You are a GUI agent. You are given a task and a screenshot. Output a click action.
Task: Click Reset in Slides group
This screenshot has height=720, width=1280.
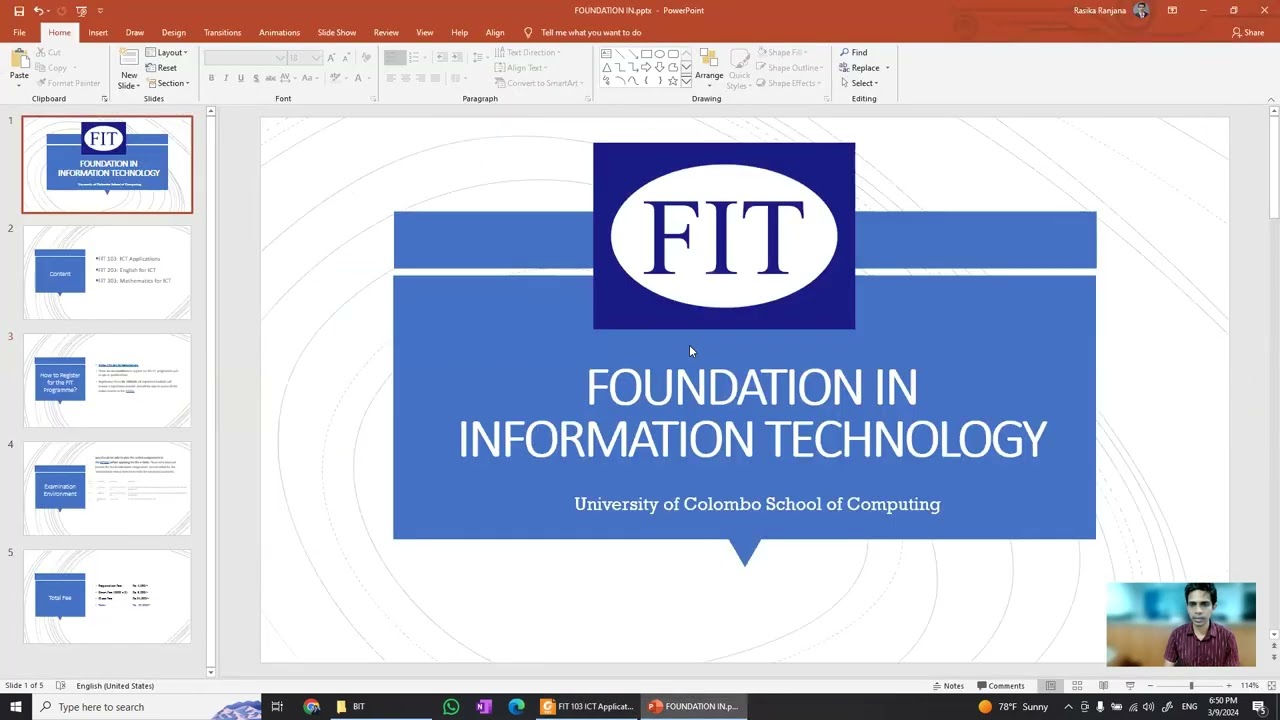tap(161, 68)
